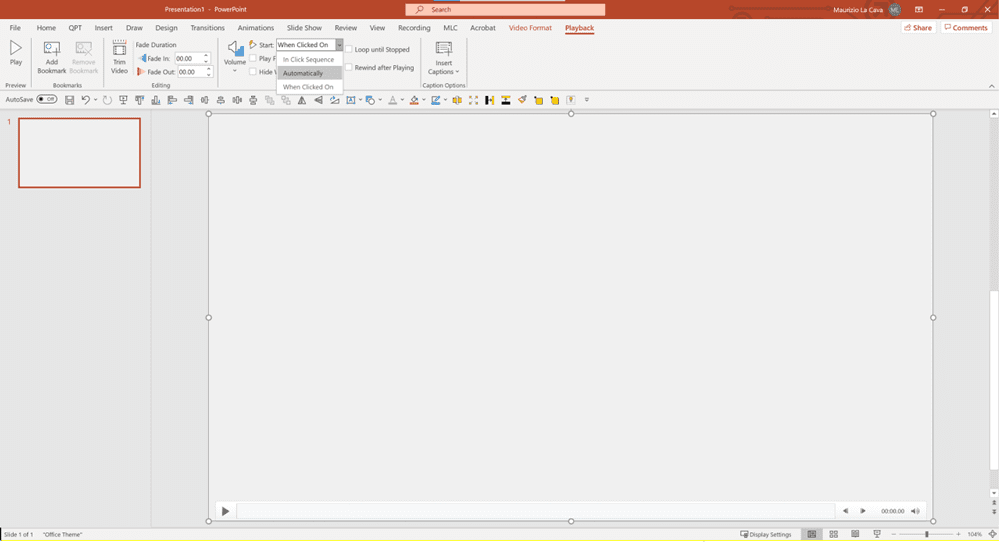Image resolution: width=1000 pixels, height=542 pixels.
Task: Click the Align Top icon in quick toolbar
Action: click(x=140, y=100)
